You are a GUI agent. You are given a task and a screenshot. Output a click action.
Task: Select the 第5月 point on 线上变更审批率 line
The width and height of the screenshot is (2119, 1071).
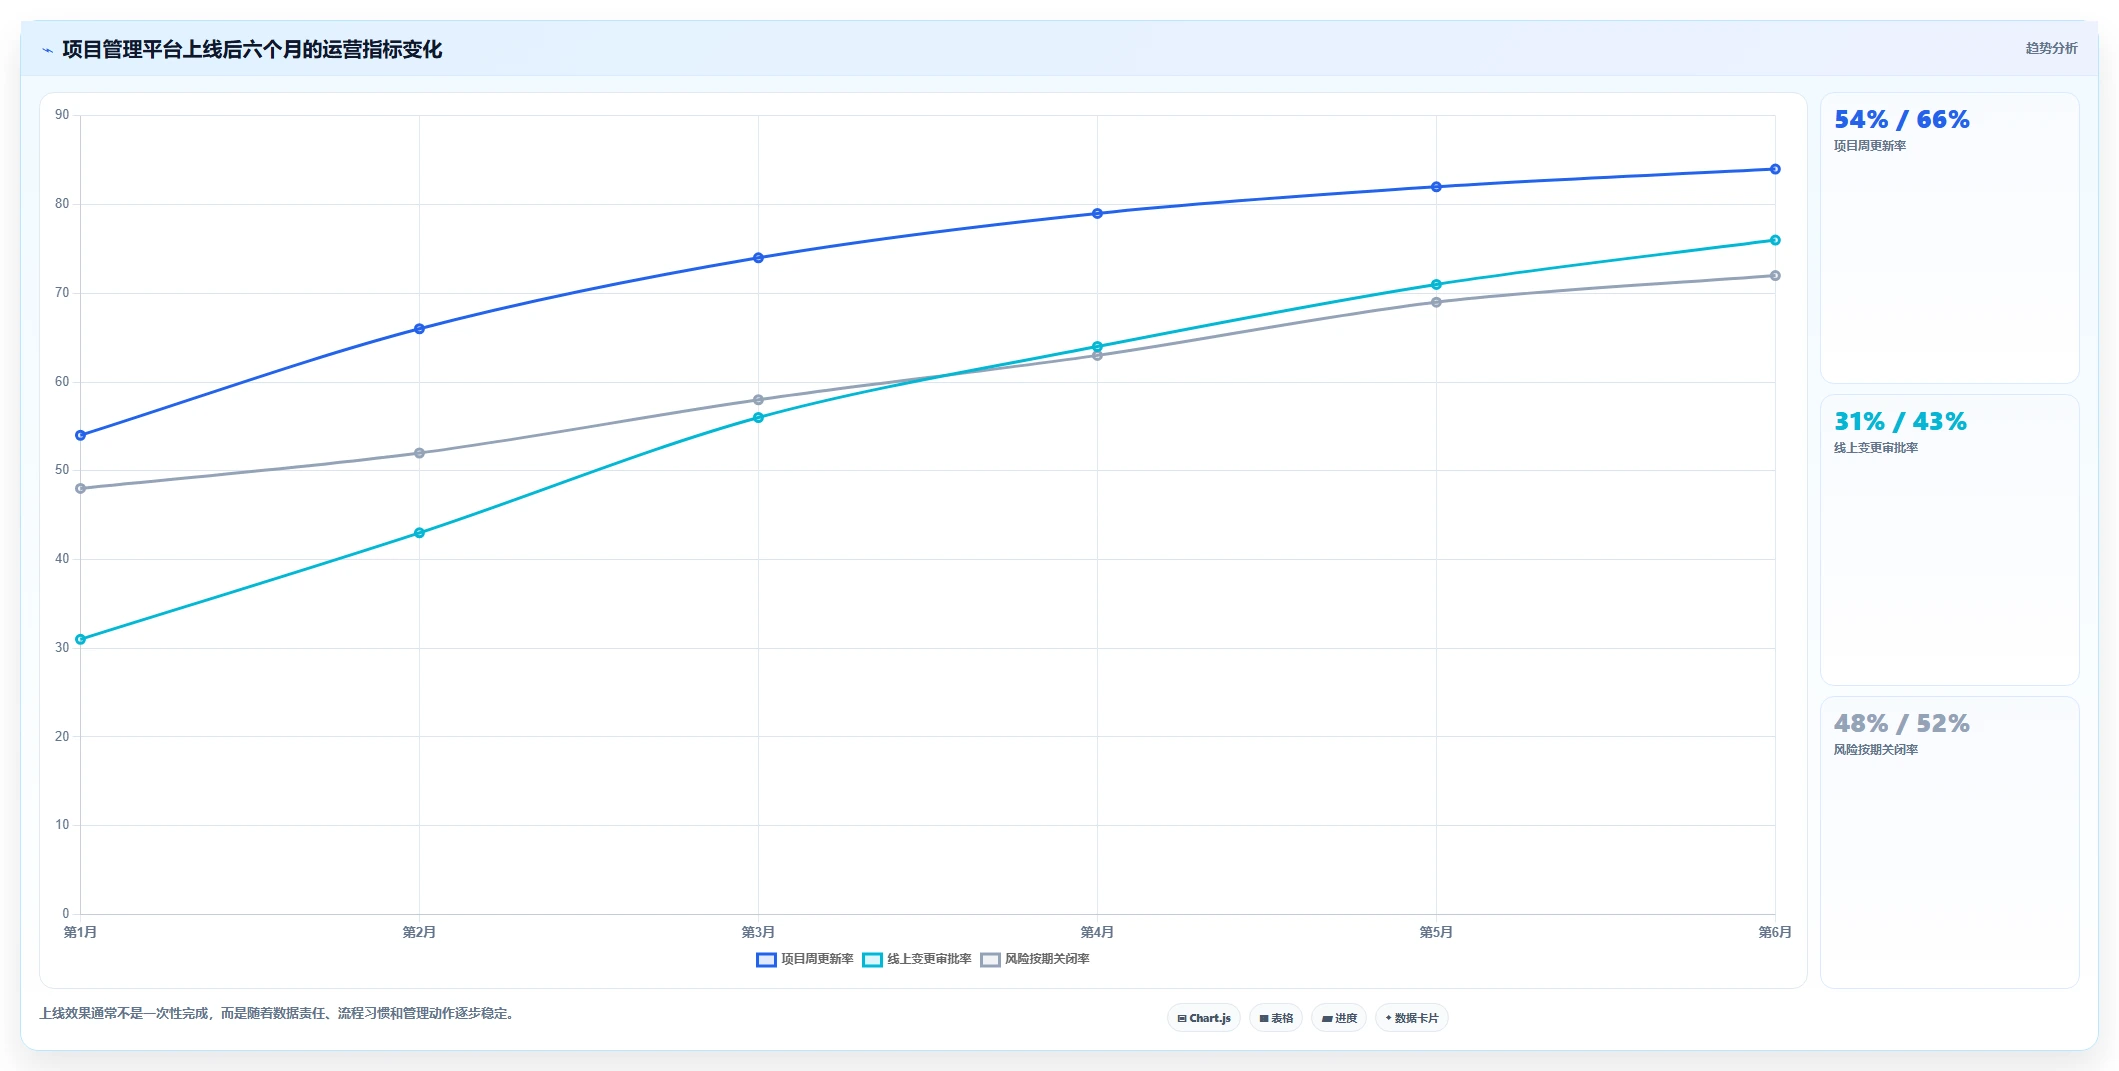click(1436, 284)
